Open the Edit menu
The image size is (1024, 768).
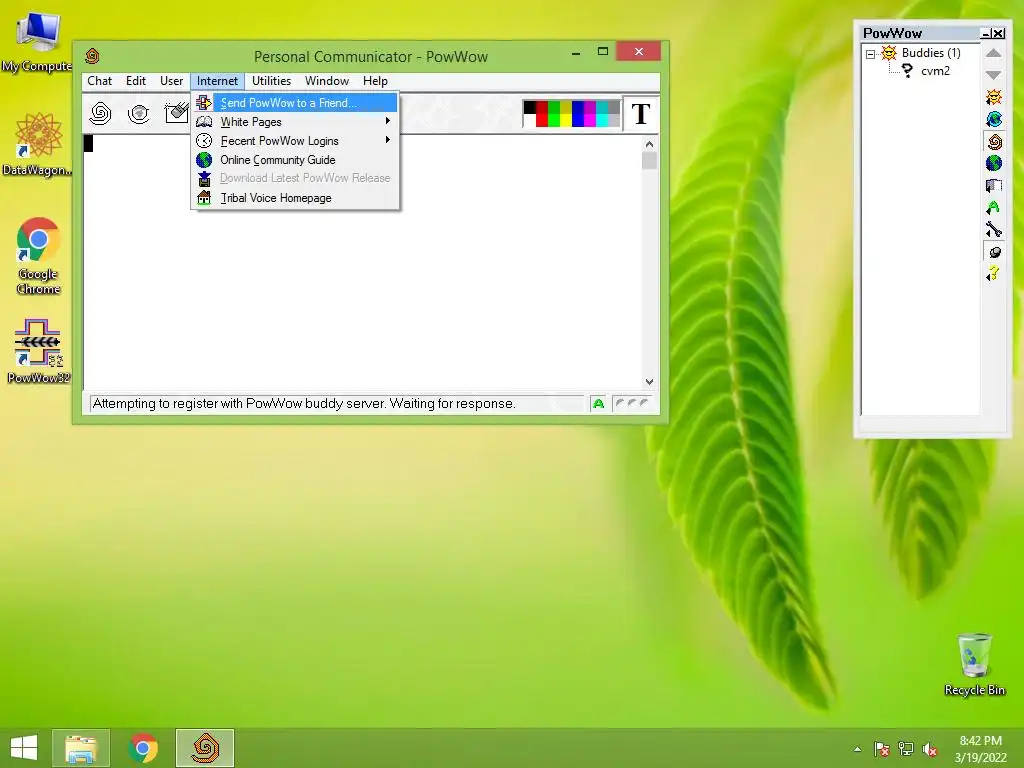136,81
